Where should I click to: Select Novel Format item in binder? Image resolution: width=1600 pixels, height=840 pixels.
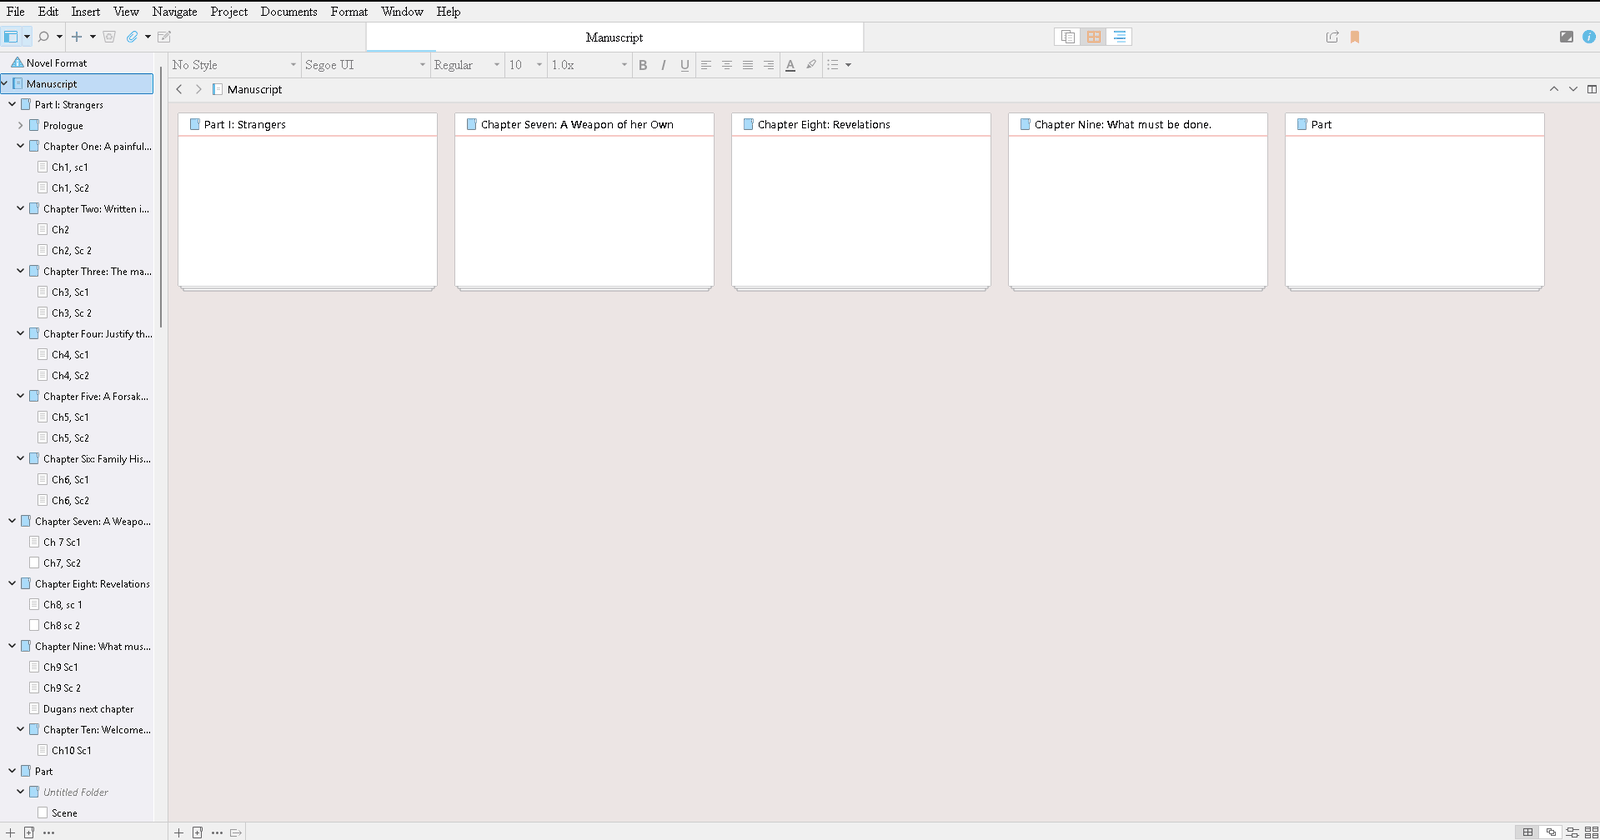point(56,63)
